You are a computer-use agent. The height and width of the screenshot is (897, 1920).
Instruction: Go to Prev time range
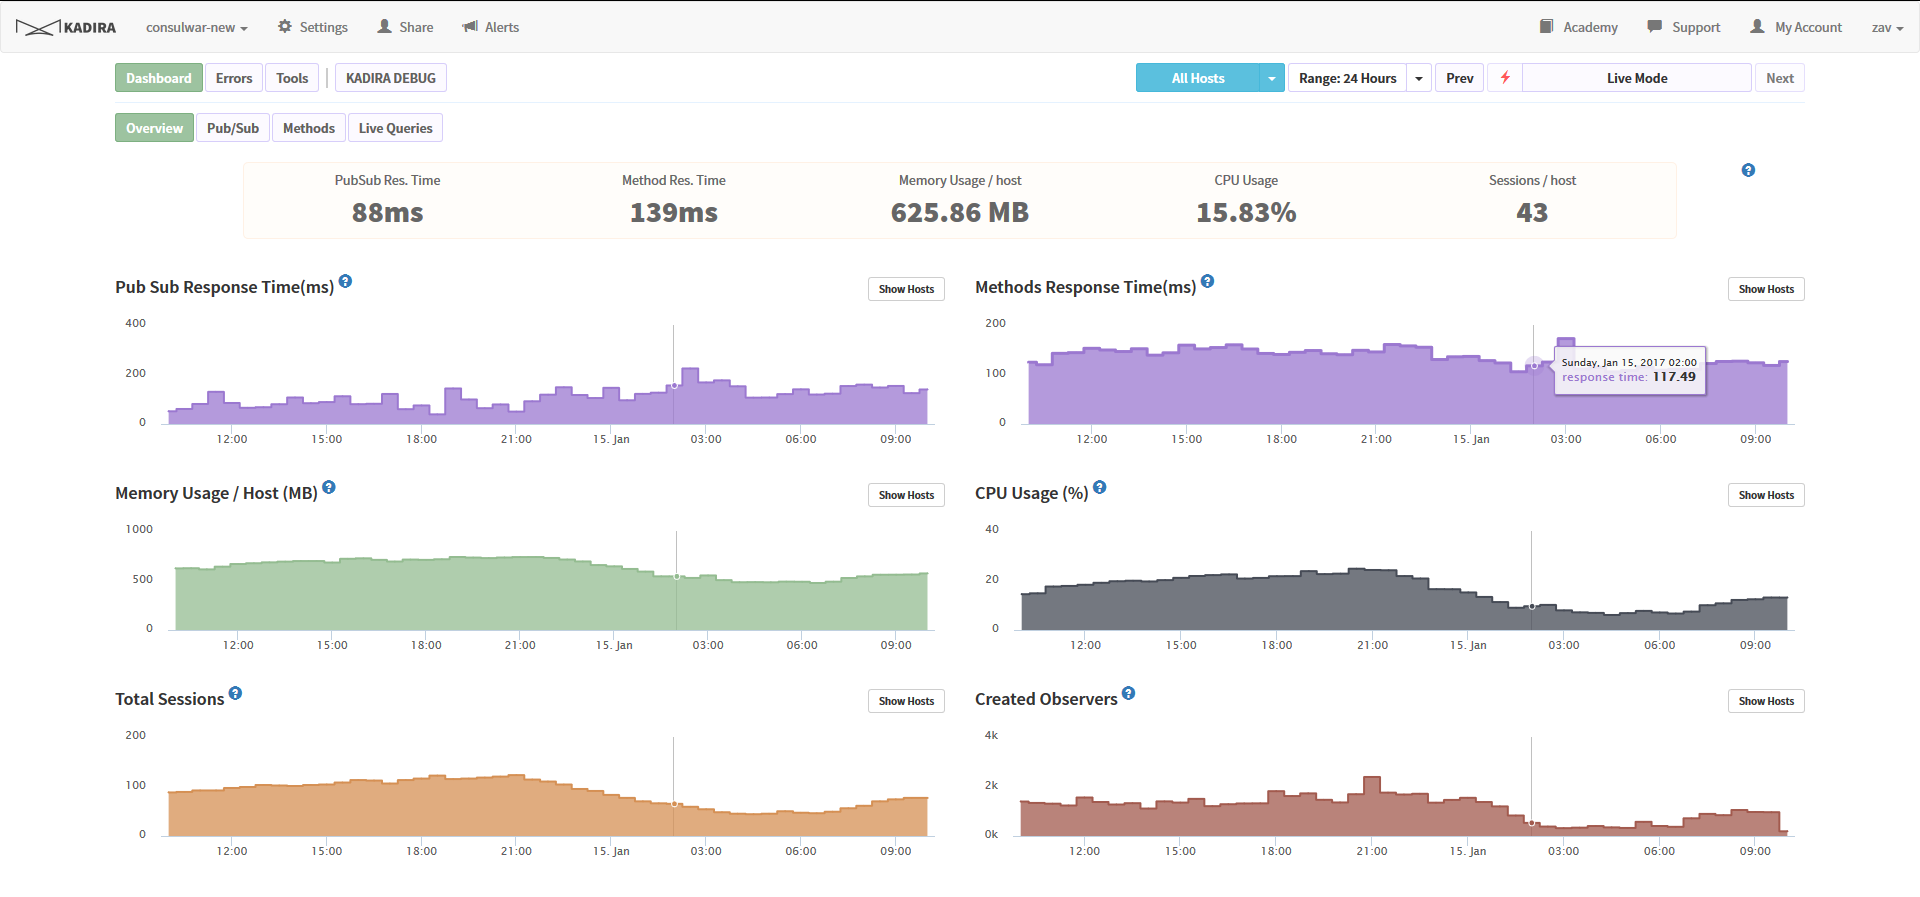point(1459,78)
